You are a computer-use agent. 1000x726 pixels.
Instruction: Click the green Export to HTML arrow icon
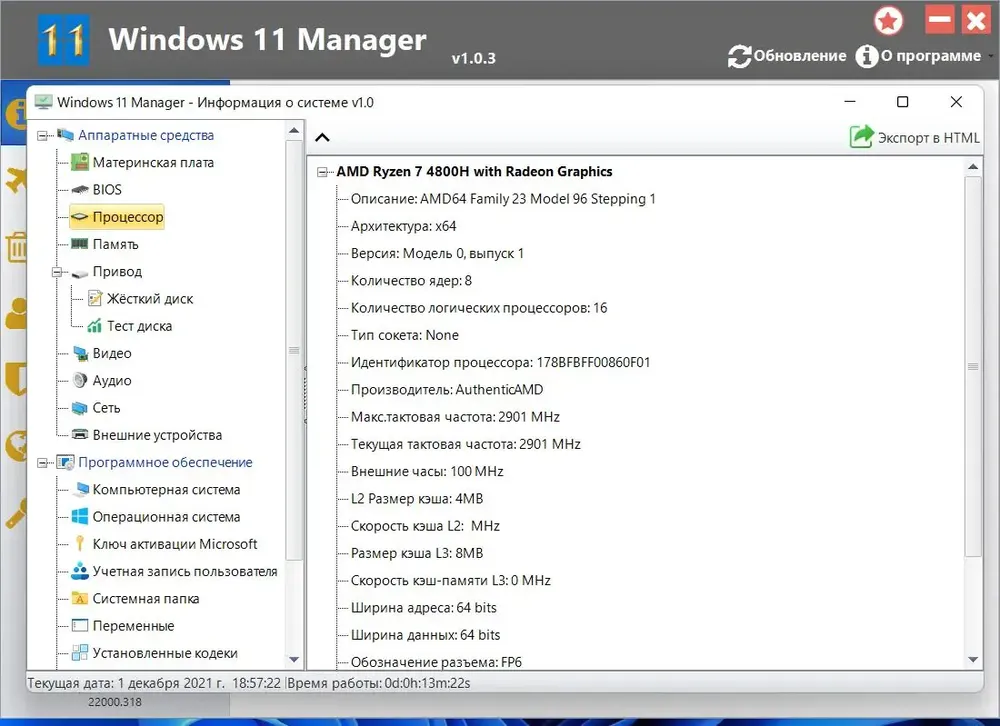click(861, 137)
